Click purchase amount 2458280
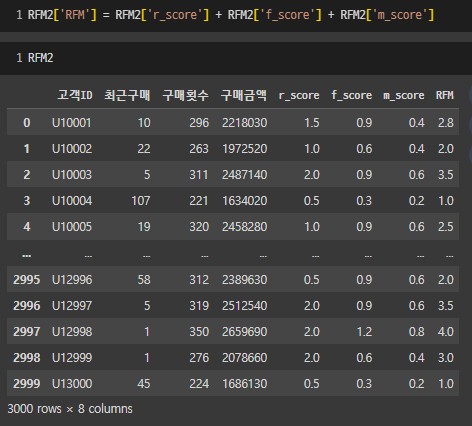Screen dimensions: 472x426 coord(245,227)
